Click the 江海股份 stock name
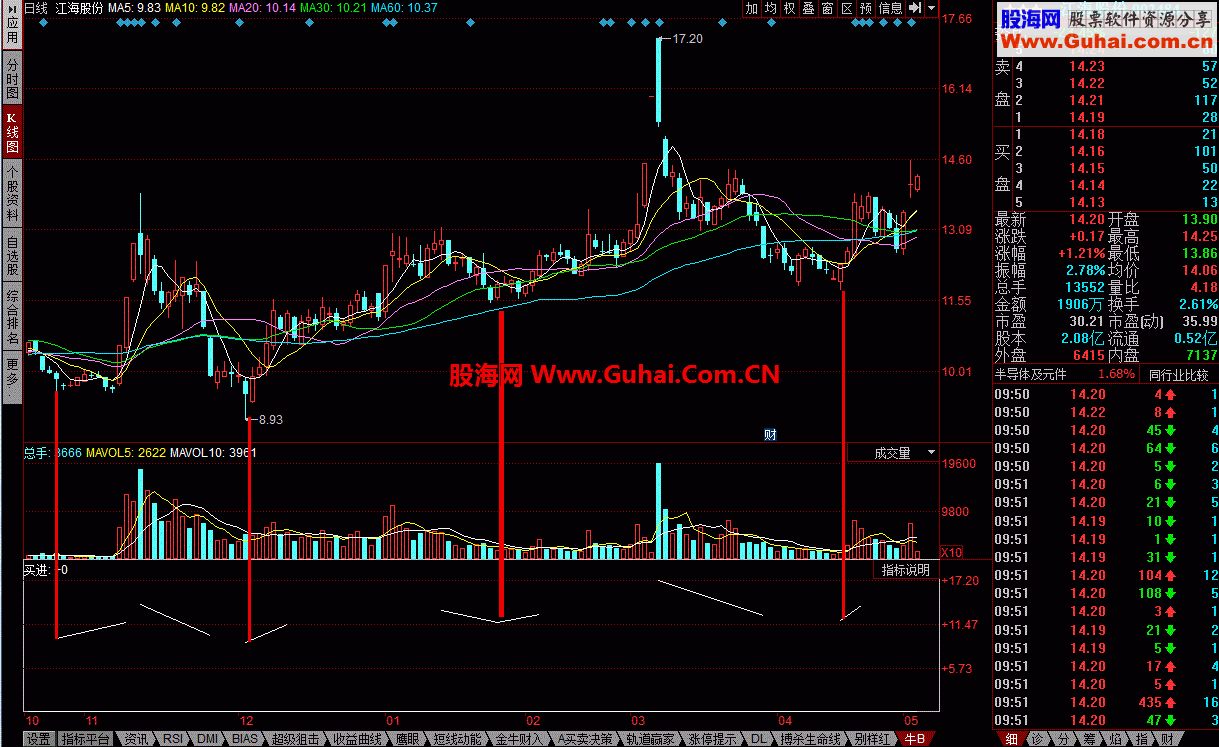The width and height of the screenshot is (1219, 747). pos(80,7)
